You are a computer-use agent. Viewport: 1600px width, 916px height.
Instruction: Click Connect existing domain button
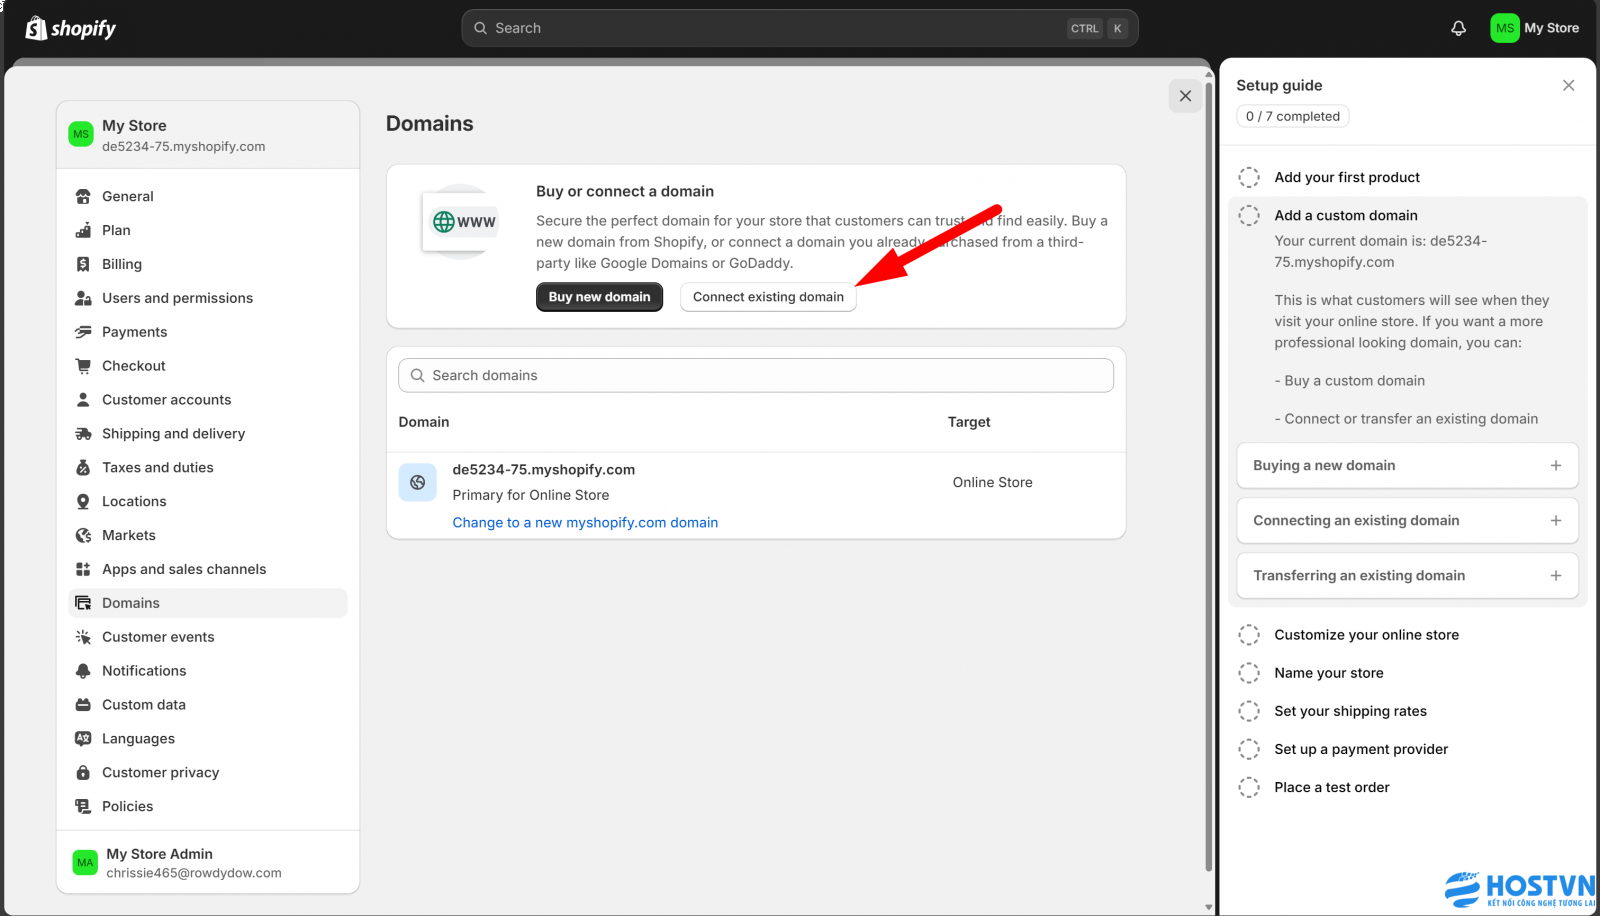click(x=768, y=297)
